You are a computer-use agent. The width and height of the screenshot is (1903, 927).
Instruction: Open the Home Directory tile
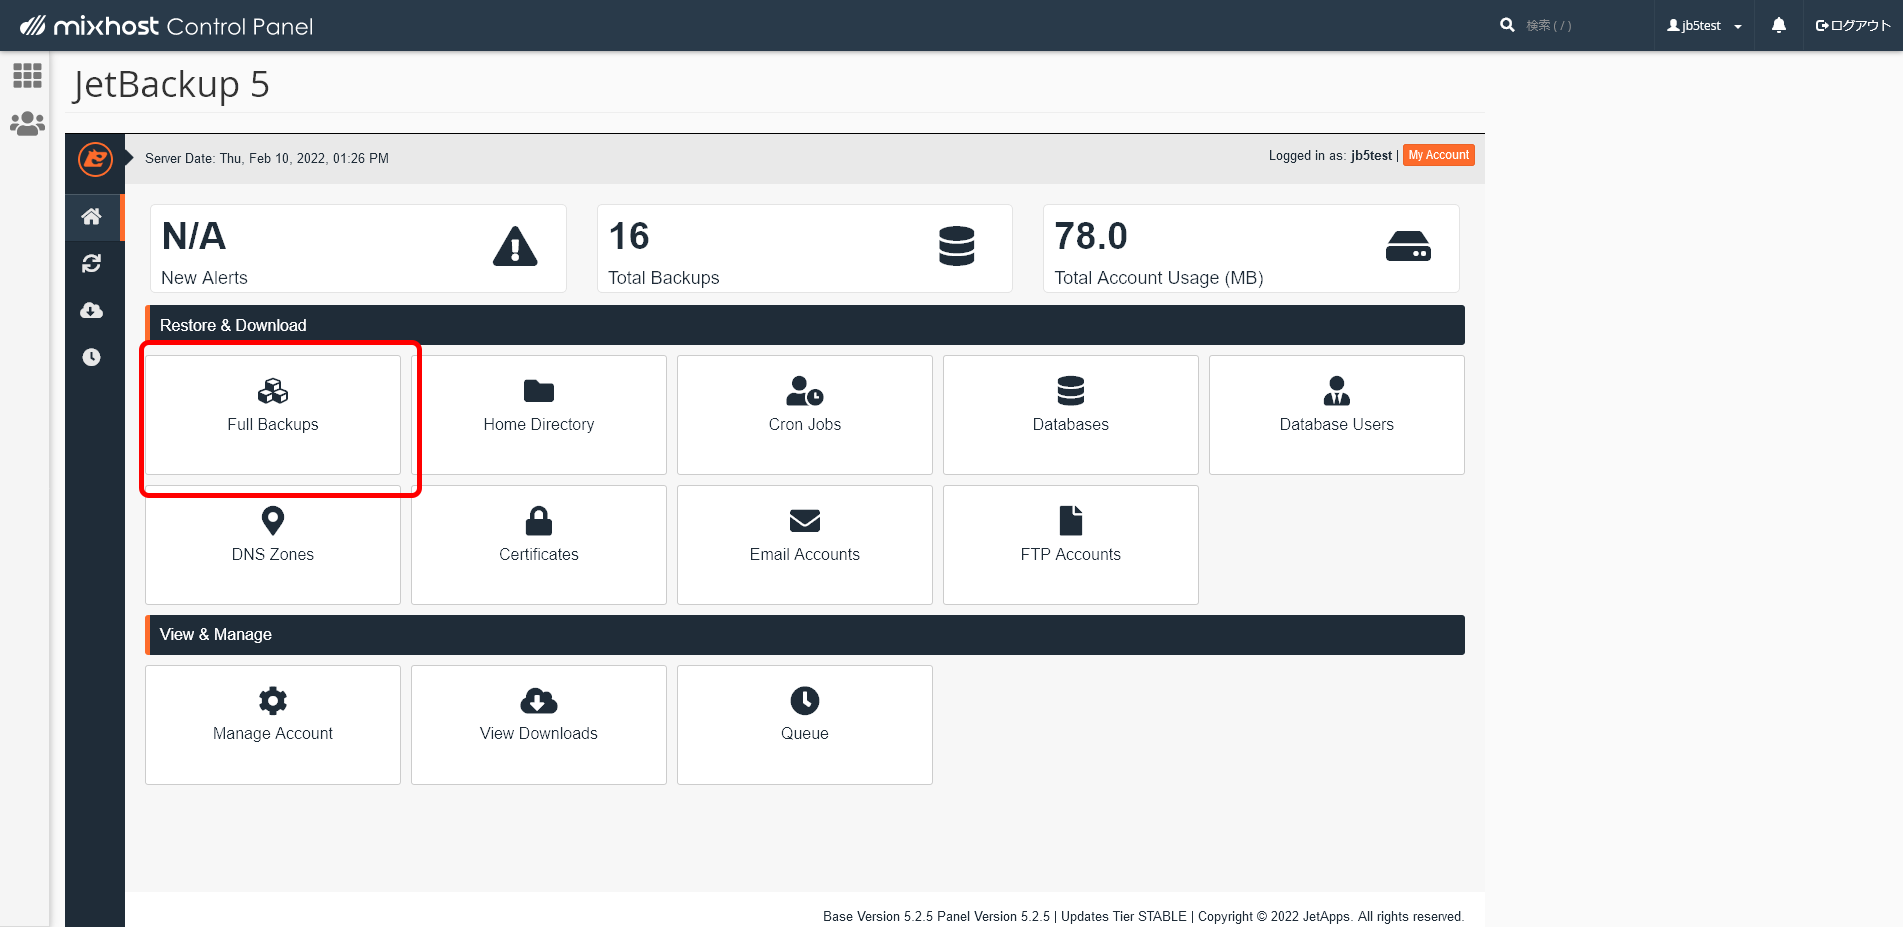(539, 415)
